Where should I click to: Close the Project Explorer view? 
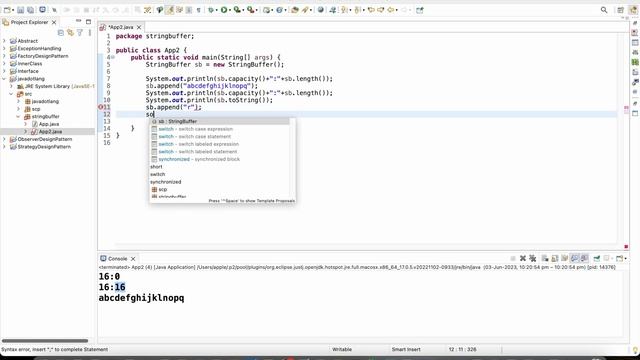click(x=54, y=22)
